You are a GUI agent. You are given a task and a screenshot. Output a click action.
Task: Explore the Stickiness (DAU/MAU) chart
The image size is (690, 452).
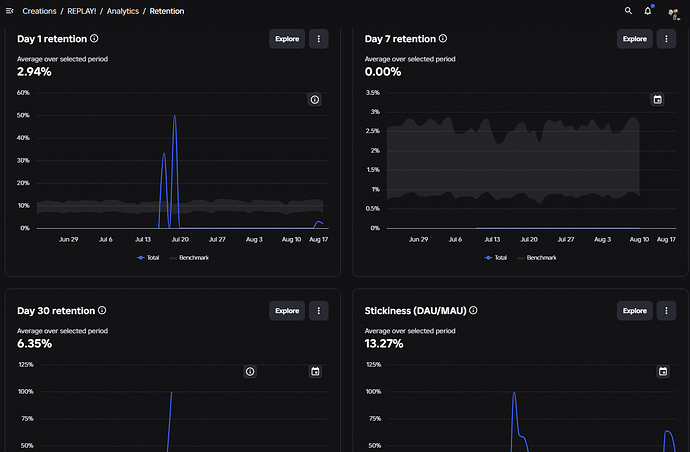tap(635, 311)
